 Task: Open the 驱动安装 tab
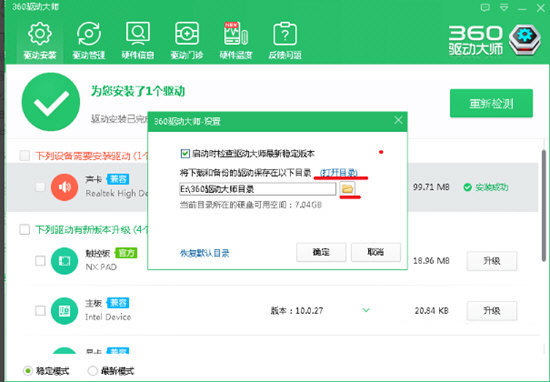tap(40, 41)
